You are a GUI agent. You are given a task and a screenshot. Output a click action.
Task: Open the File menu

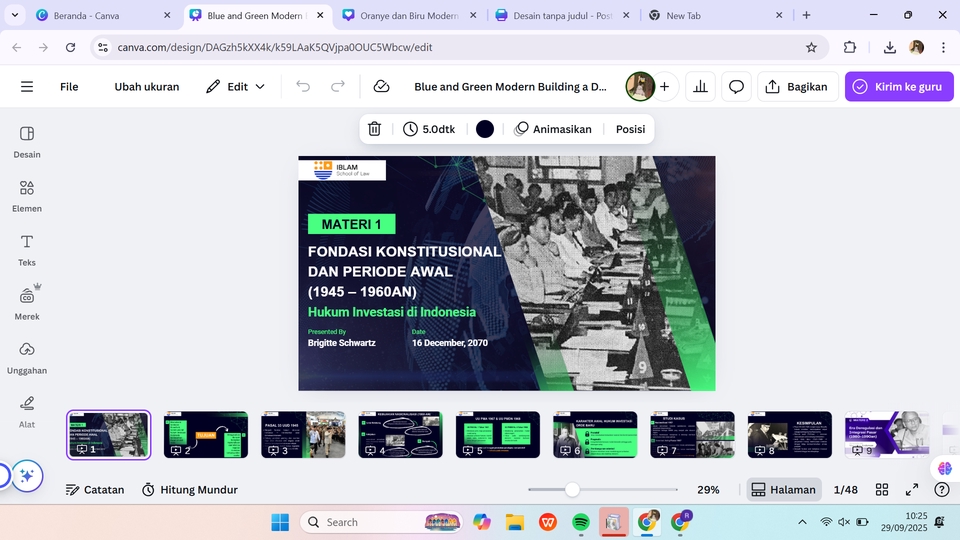(69, 86)
